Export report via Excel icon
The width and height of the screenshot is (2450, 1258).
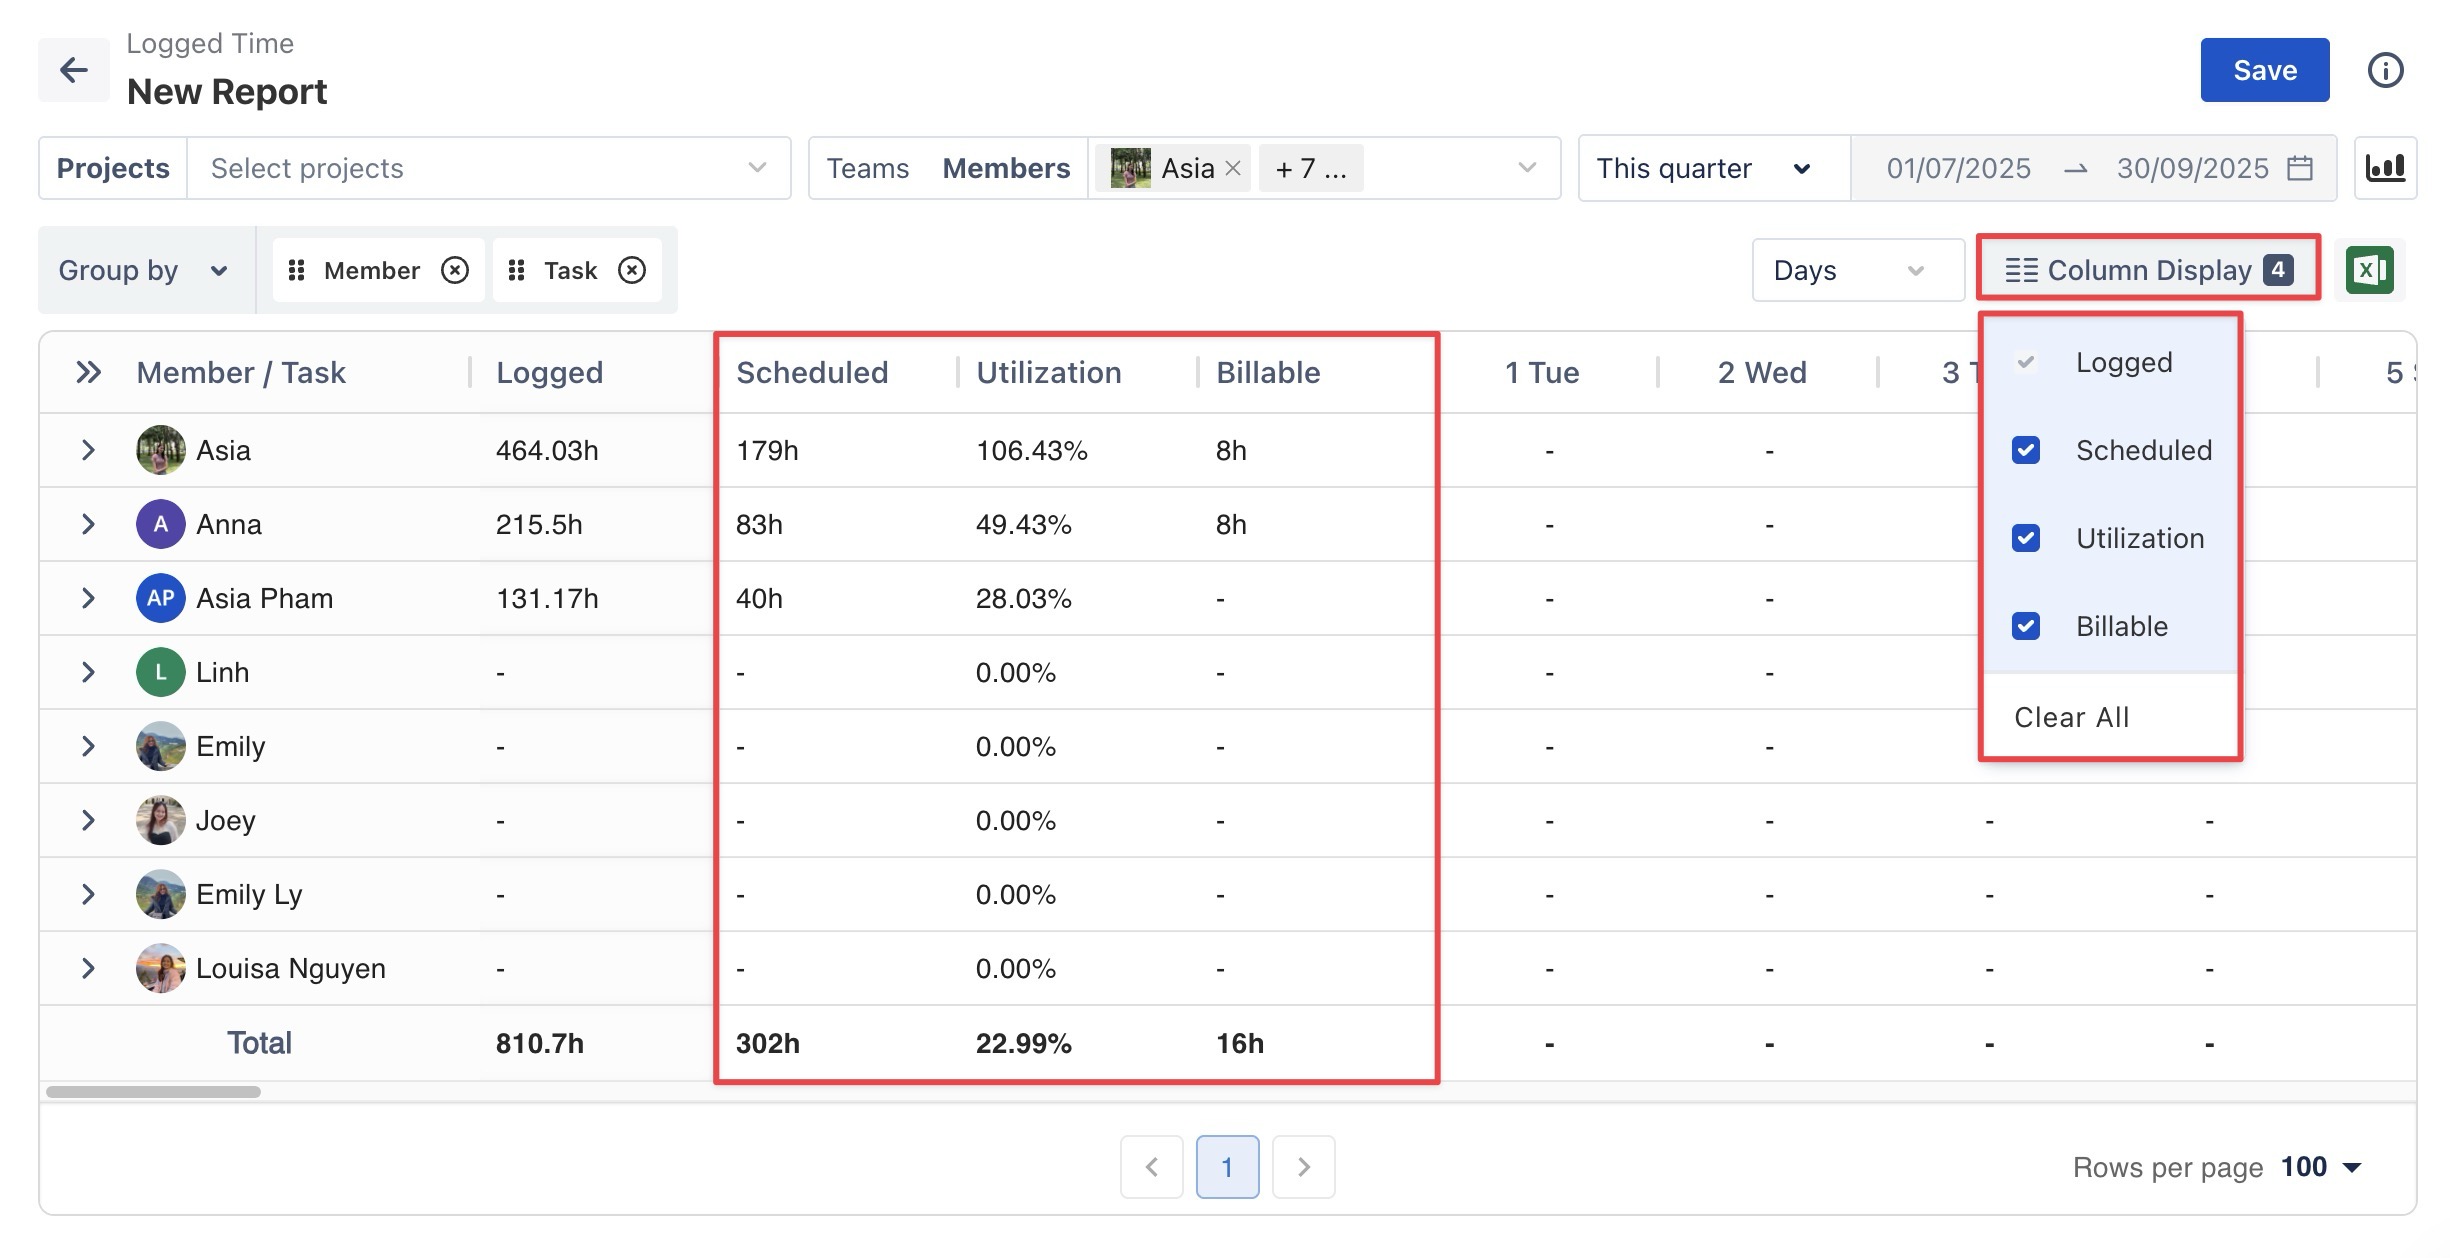[2369, 270]
